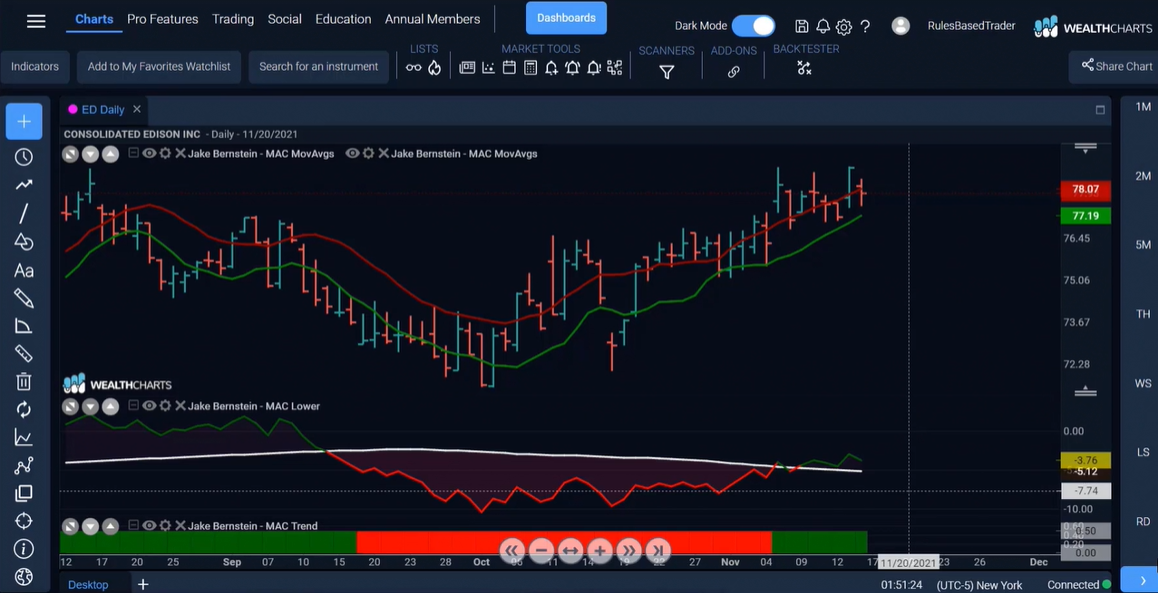The width and height of the screenshot is (1158, 593).
Task: Move the main price pane down
Action: (90, 154)
